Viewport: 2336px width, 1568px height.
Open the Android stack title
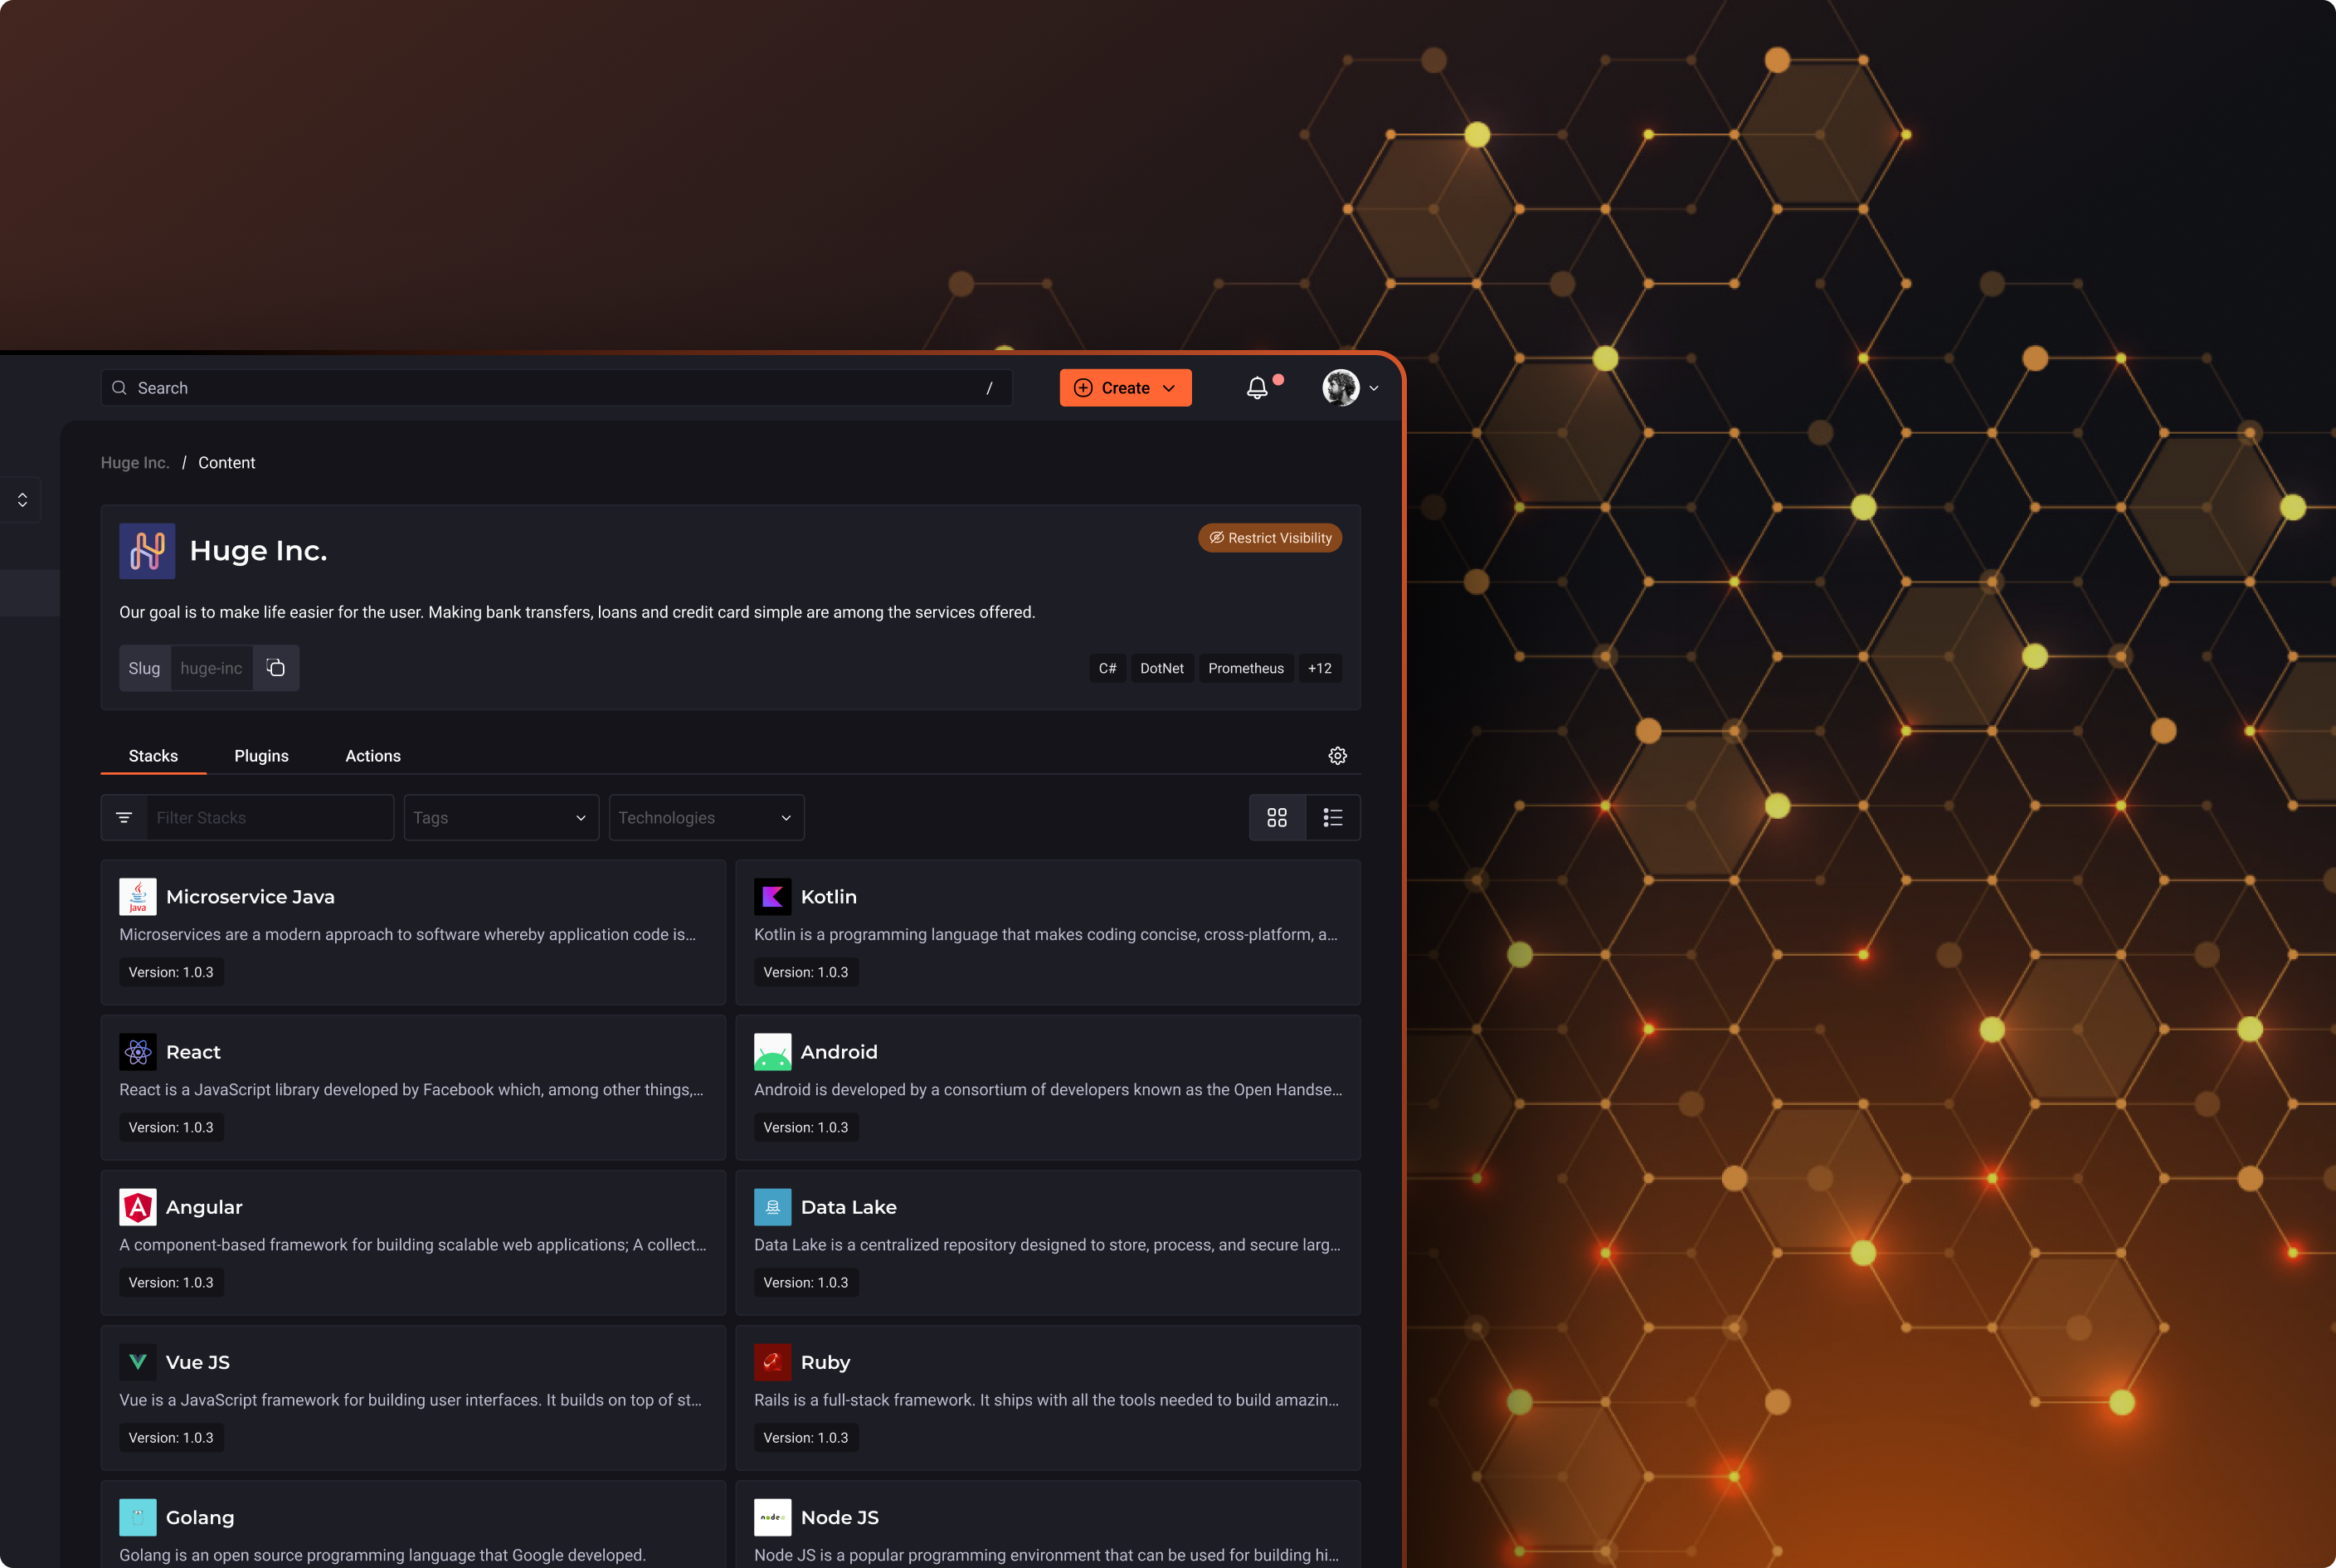(839, 1052)
